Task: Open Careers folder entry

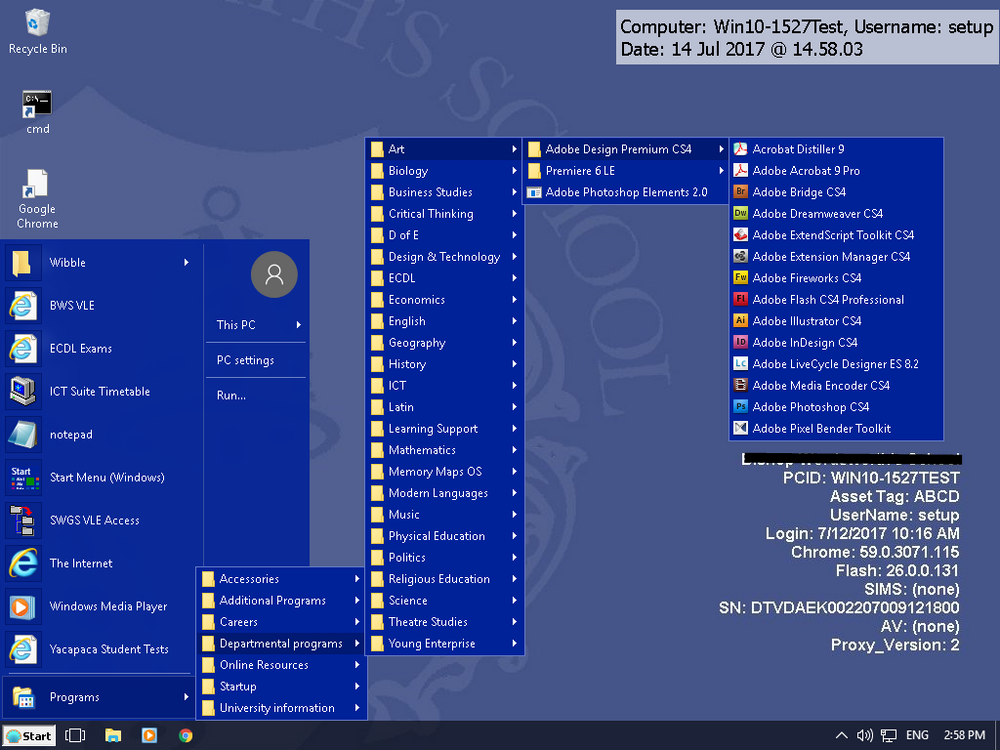Action: click(281, 622)
